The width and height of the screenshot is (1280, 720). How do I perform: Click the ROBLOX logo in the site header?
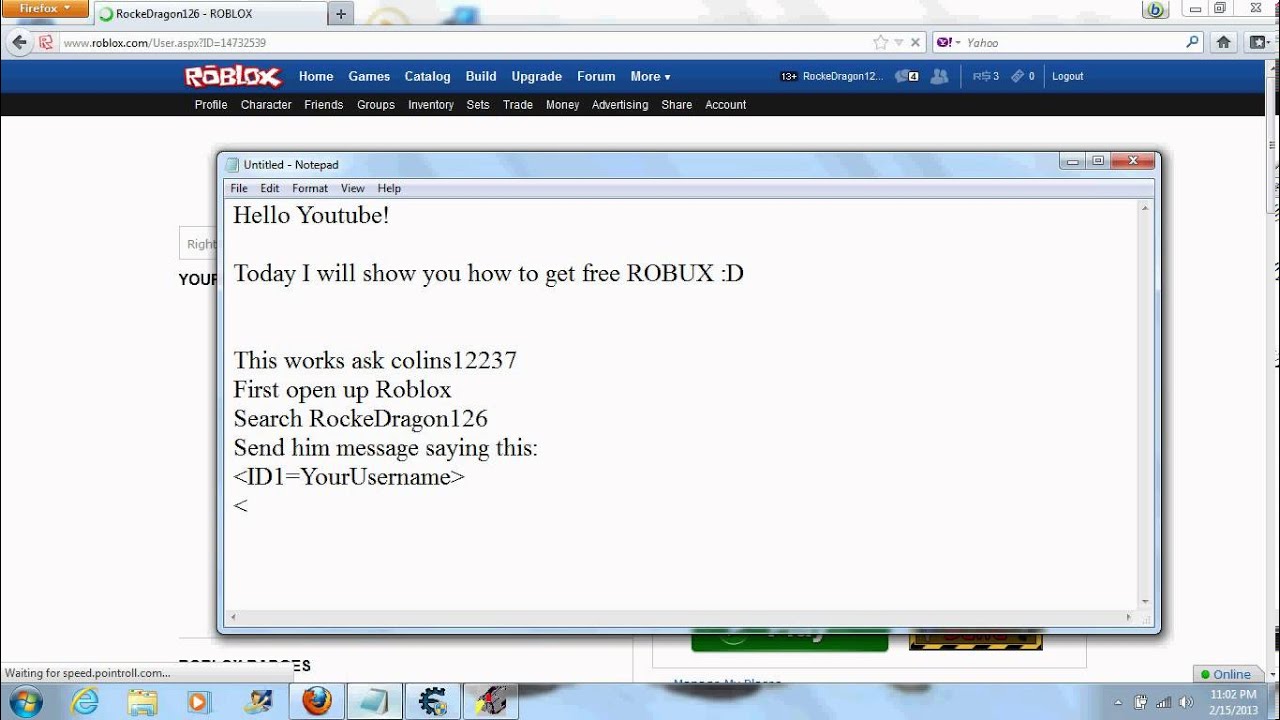tap(233, 77)
